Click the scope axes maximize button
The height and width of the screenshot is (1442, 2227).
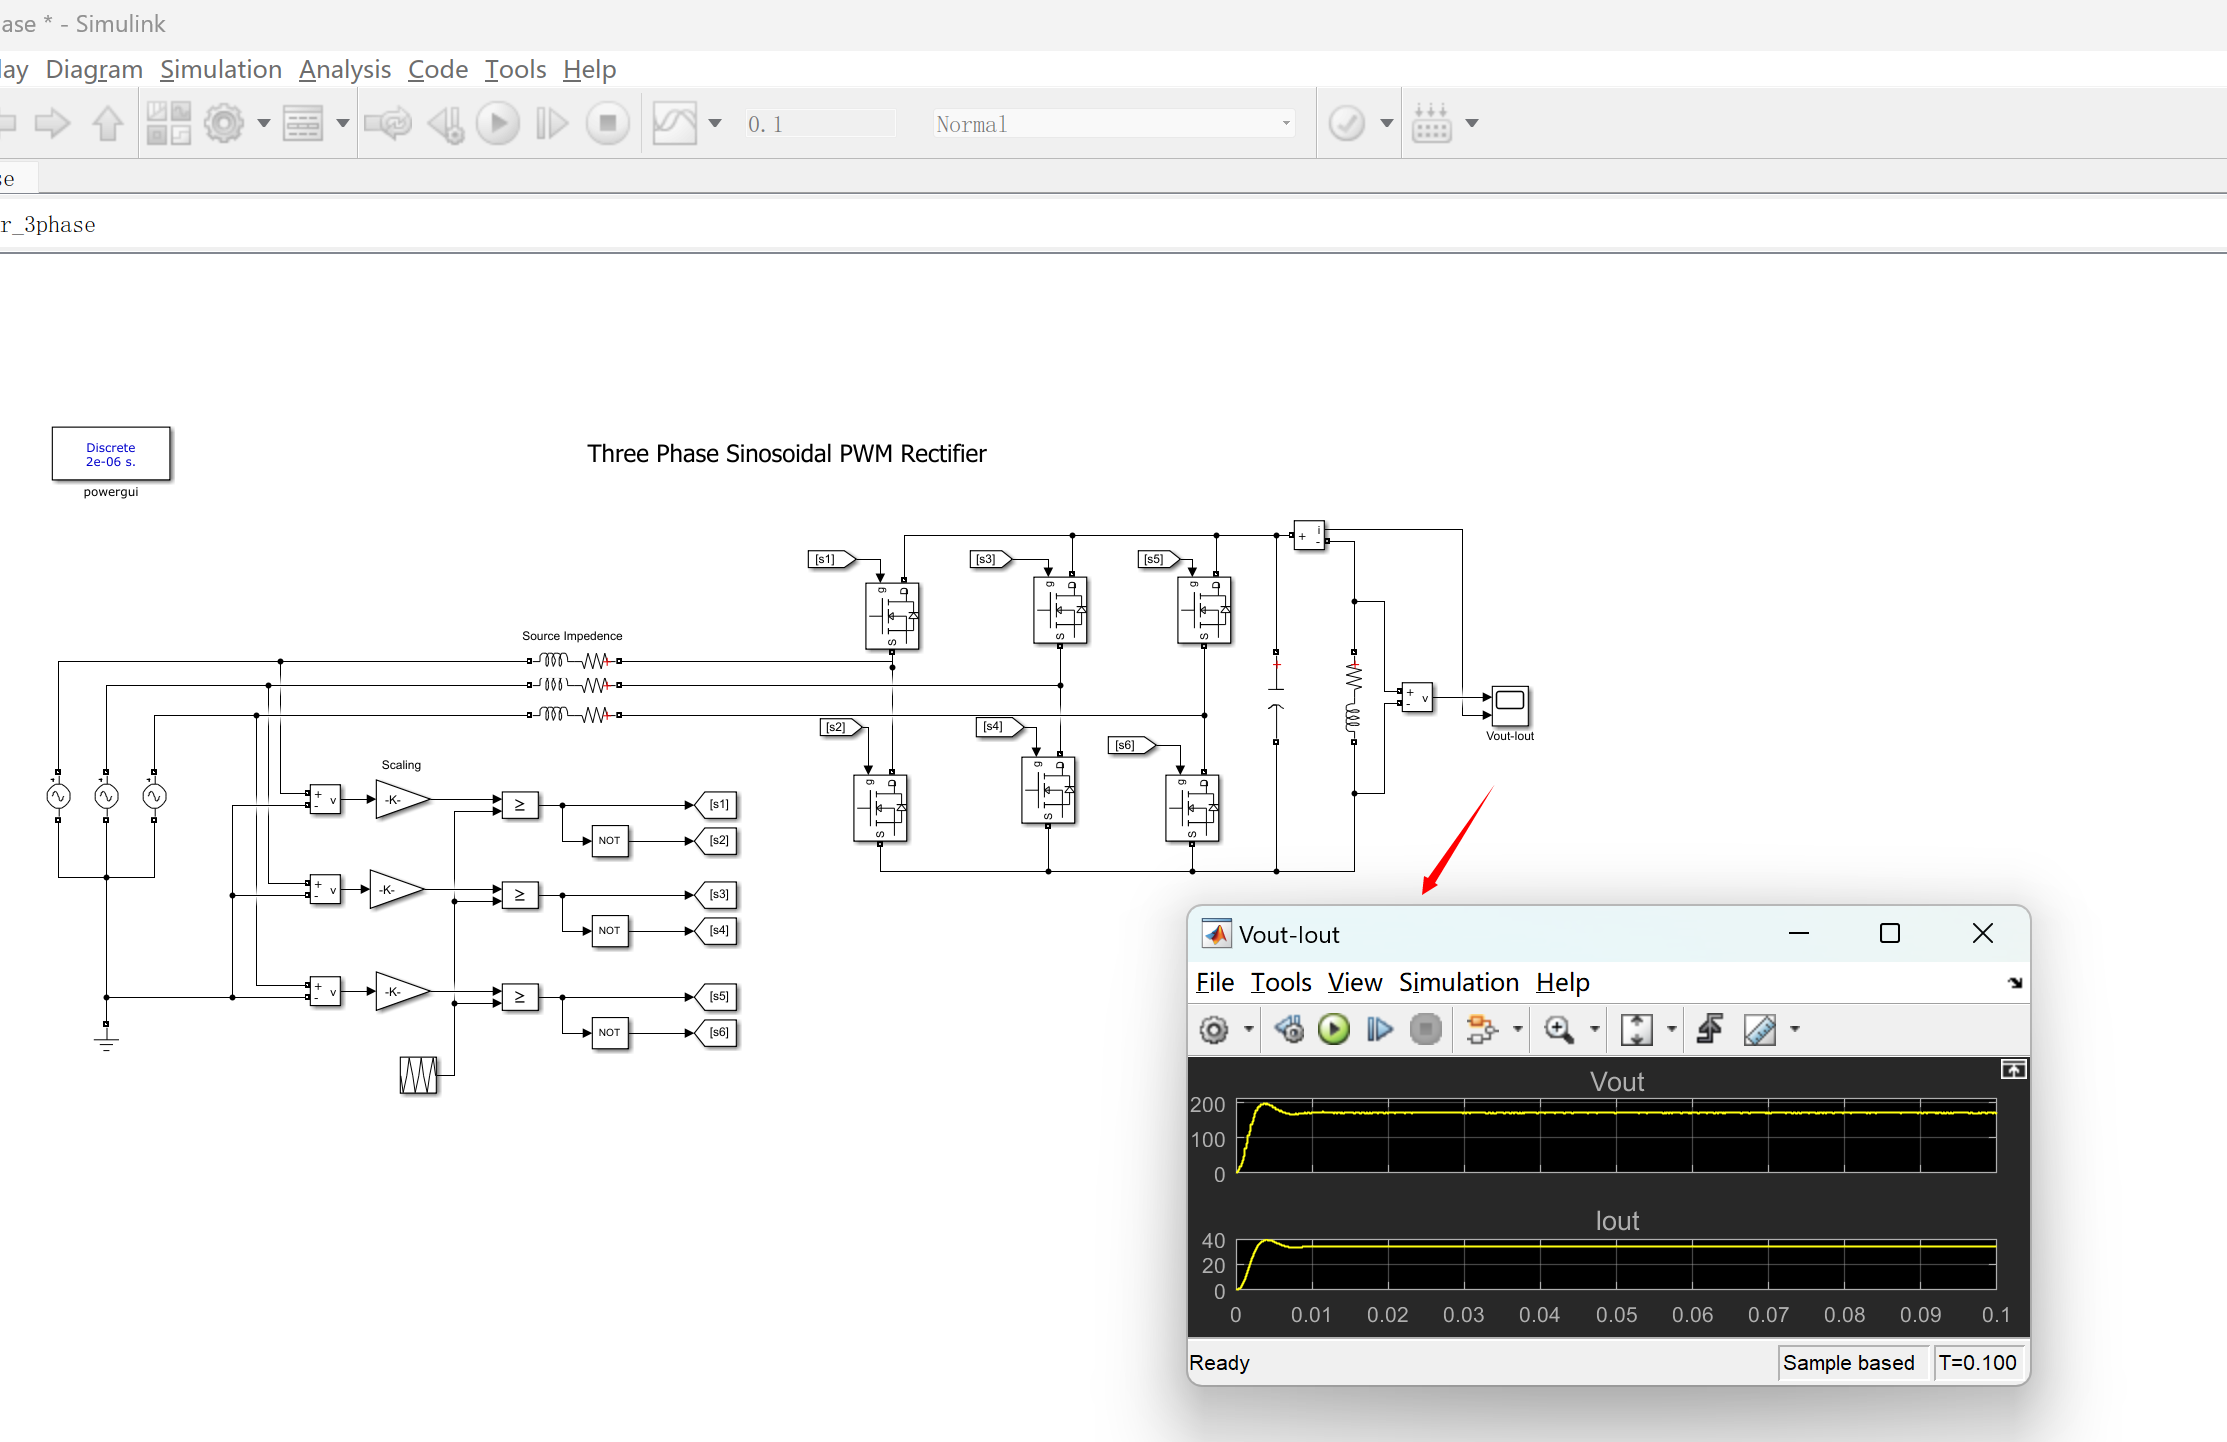[x=2013, y=1070]
